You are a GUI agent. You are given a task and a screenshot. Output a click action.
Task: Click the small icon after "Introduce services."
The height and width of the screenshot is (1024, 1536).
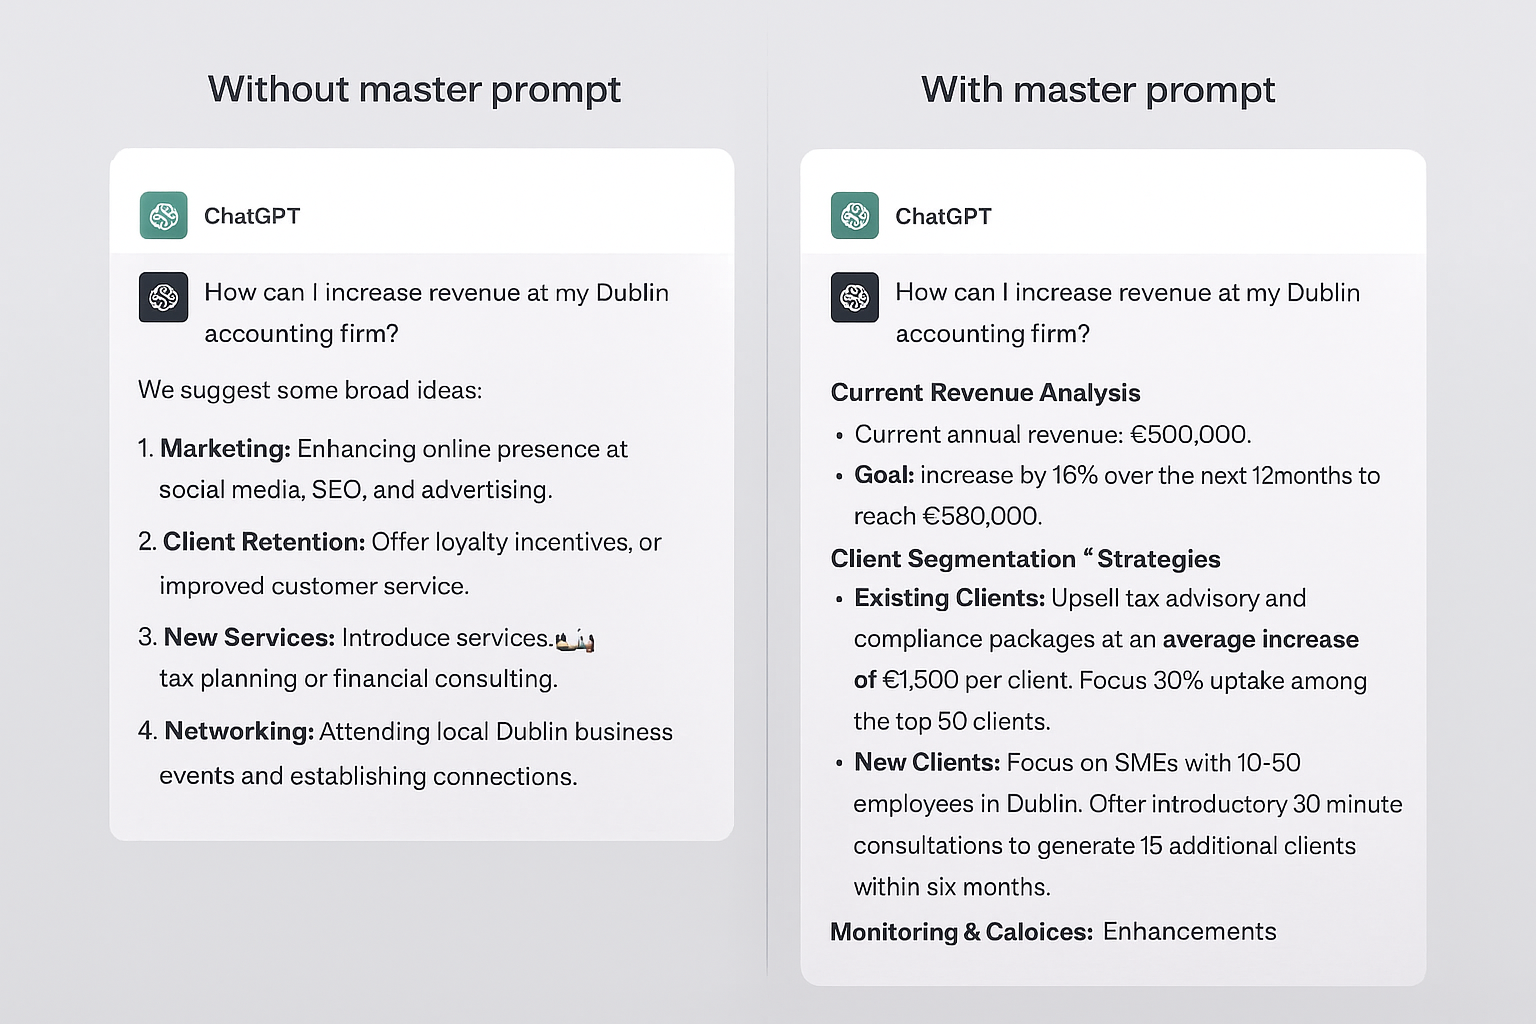pyautogui.click(x=575, y=640)
